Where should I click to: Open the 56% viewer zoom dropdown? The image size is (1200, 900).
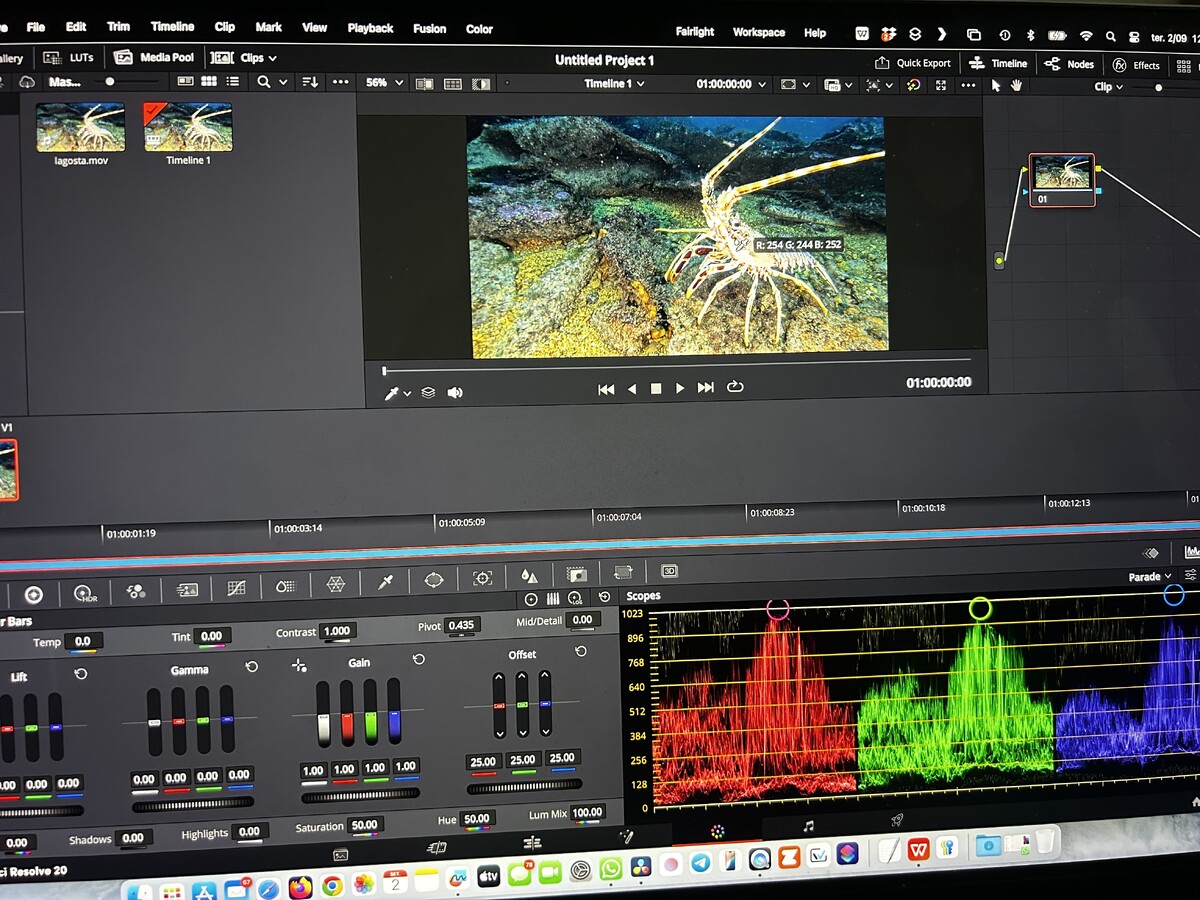click(x=384, y=83)
